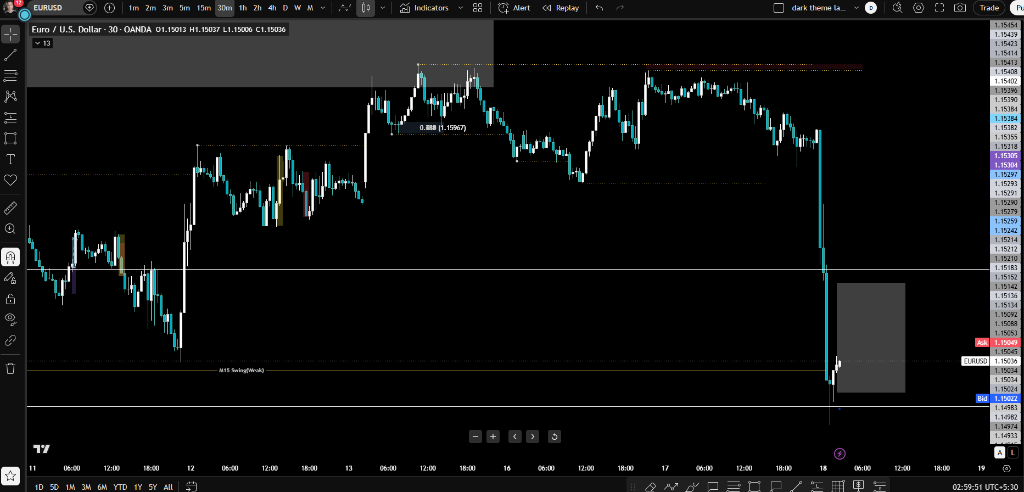Switch to the D daily timeframe
This screenshot has height=492, width=1024.
pos(285,8)
